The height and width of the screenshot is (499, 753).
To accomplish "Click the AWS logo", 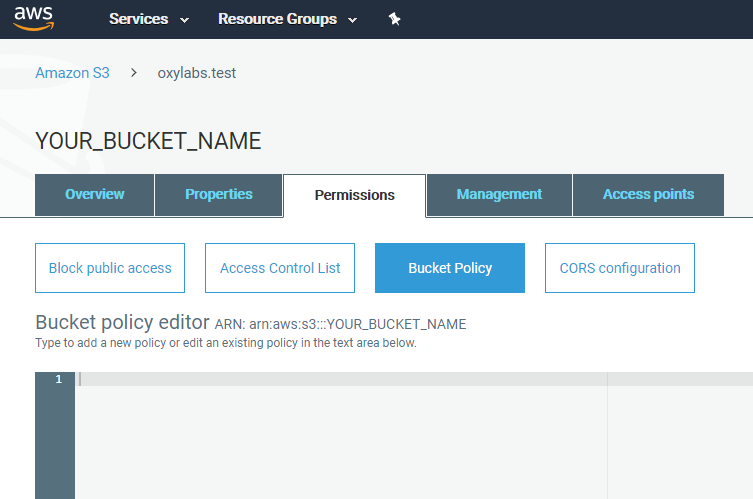I will click(33, 19).
